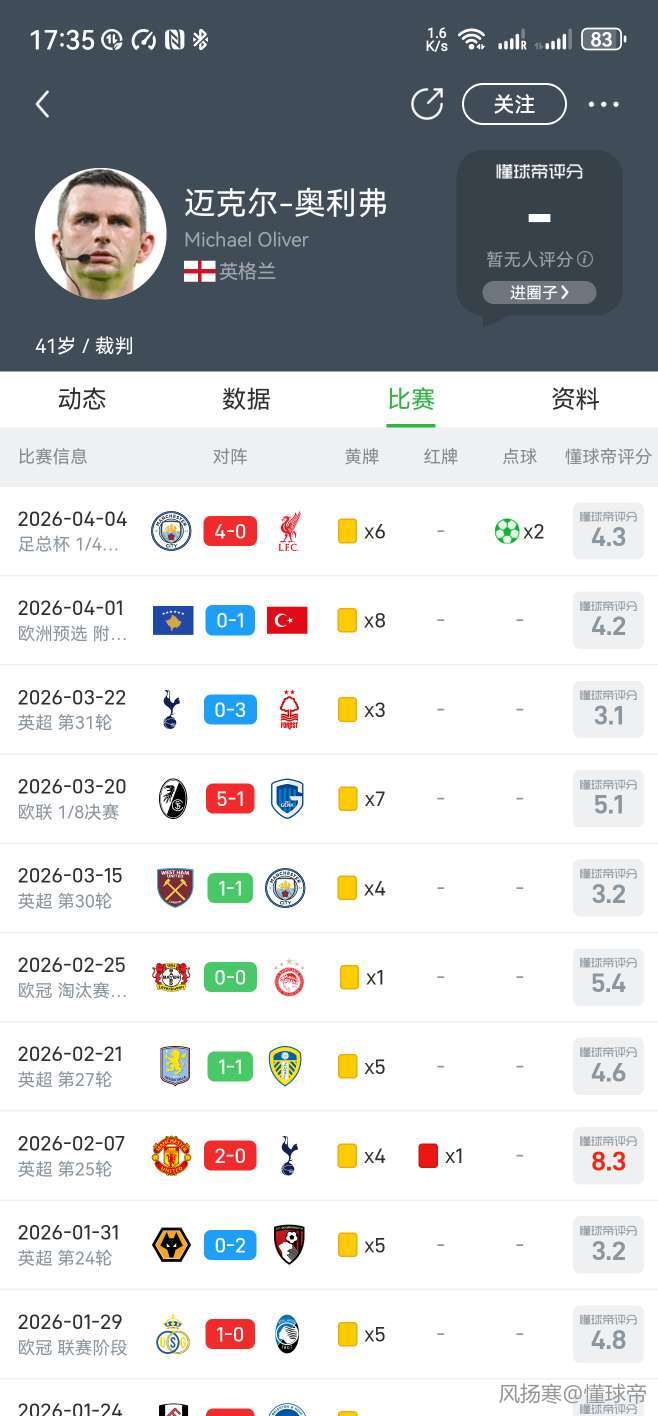This screenshot has width=658, height=1416.
Task: Tap the info icon next to 暂无人评分
Action: [585, 259]
